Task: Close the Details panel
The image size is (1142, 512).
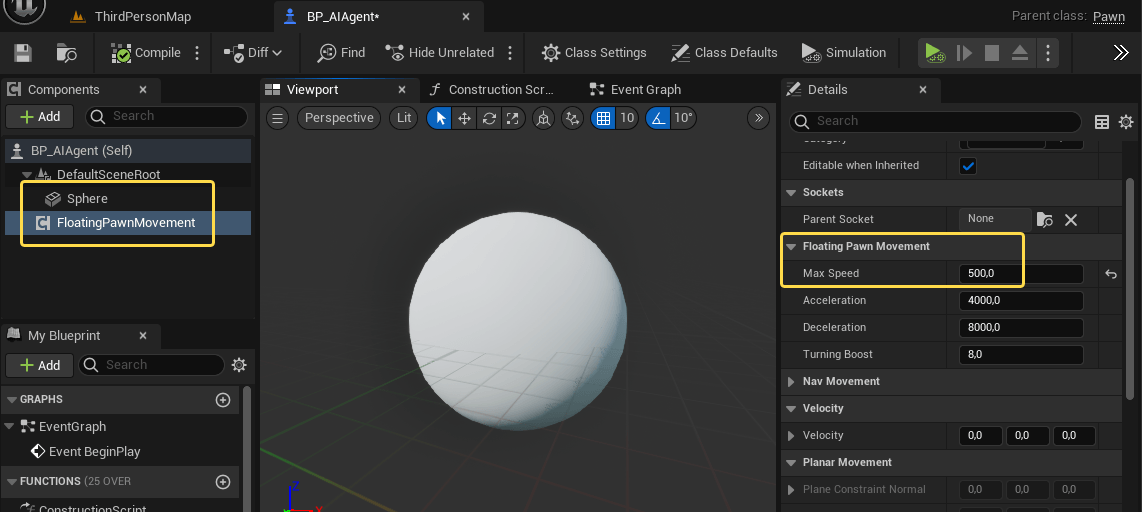Action: pos(923,90)
